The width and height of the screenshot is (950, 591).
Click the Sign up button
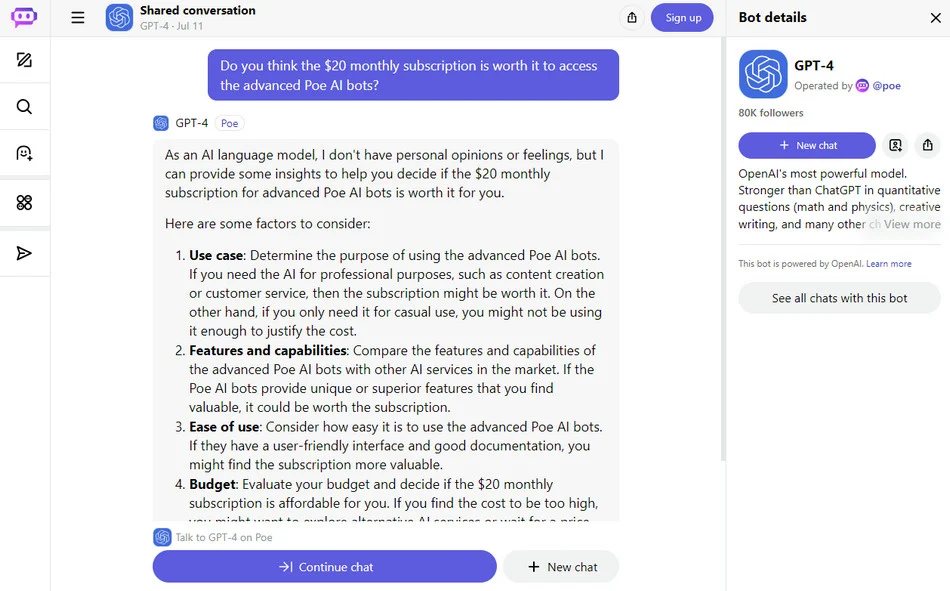tap(682, 18)
